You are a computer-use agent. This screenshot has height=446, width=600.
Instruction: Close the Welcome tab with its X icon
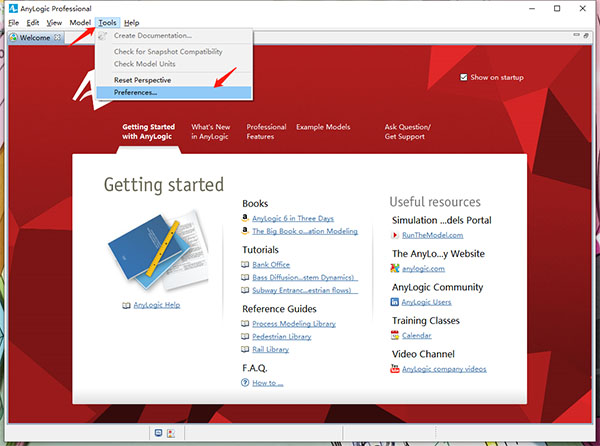pyautogui.click(x=57, y=37)
